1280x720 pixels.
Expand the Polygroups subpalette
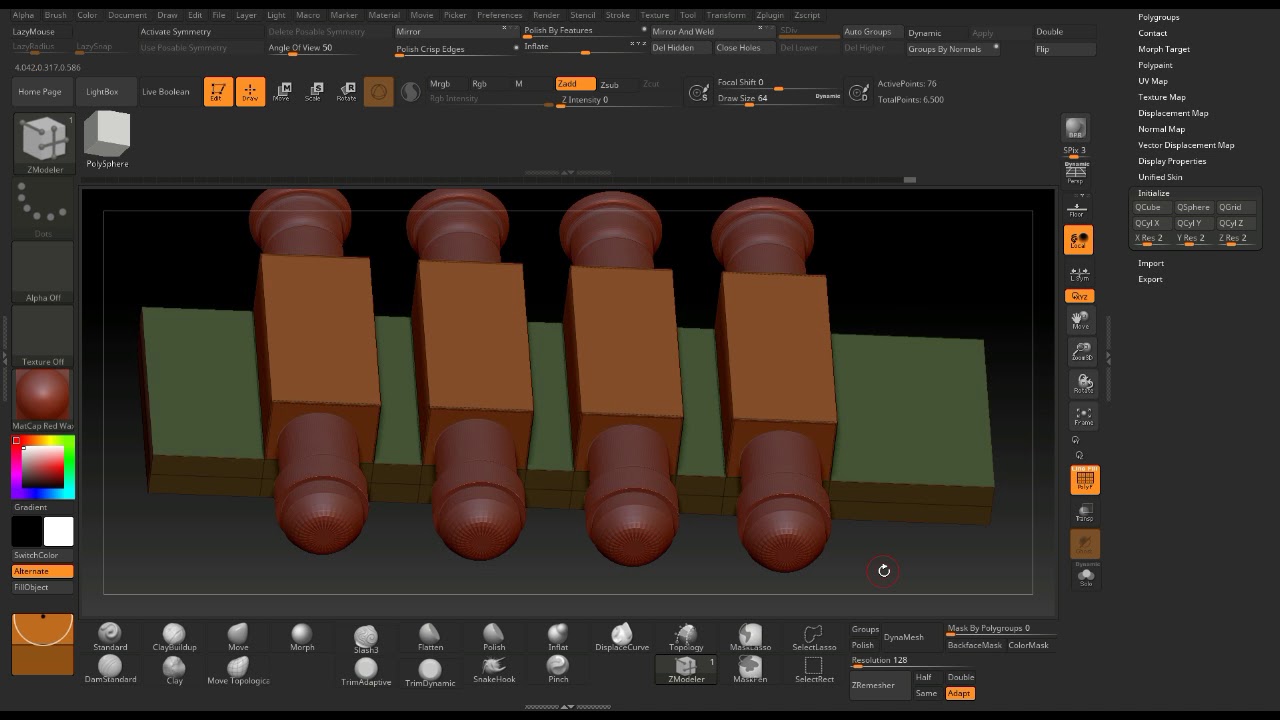(x=1158, y=17)
